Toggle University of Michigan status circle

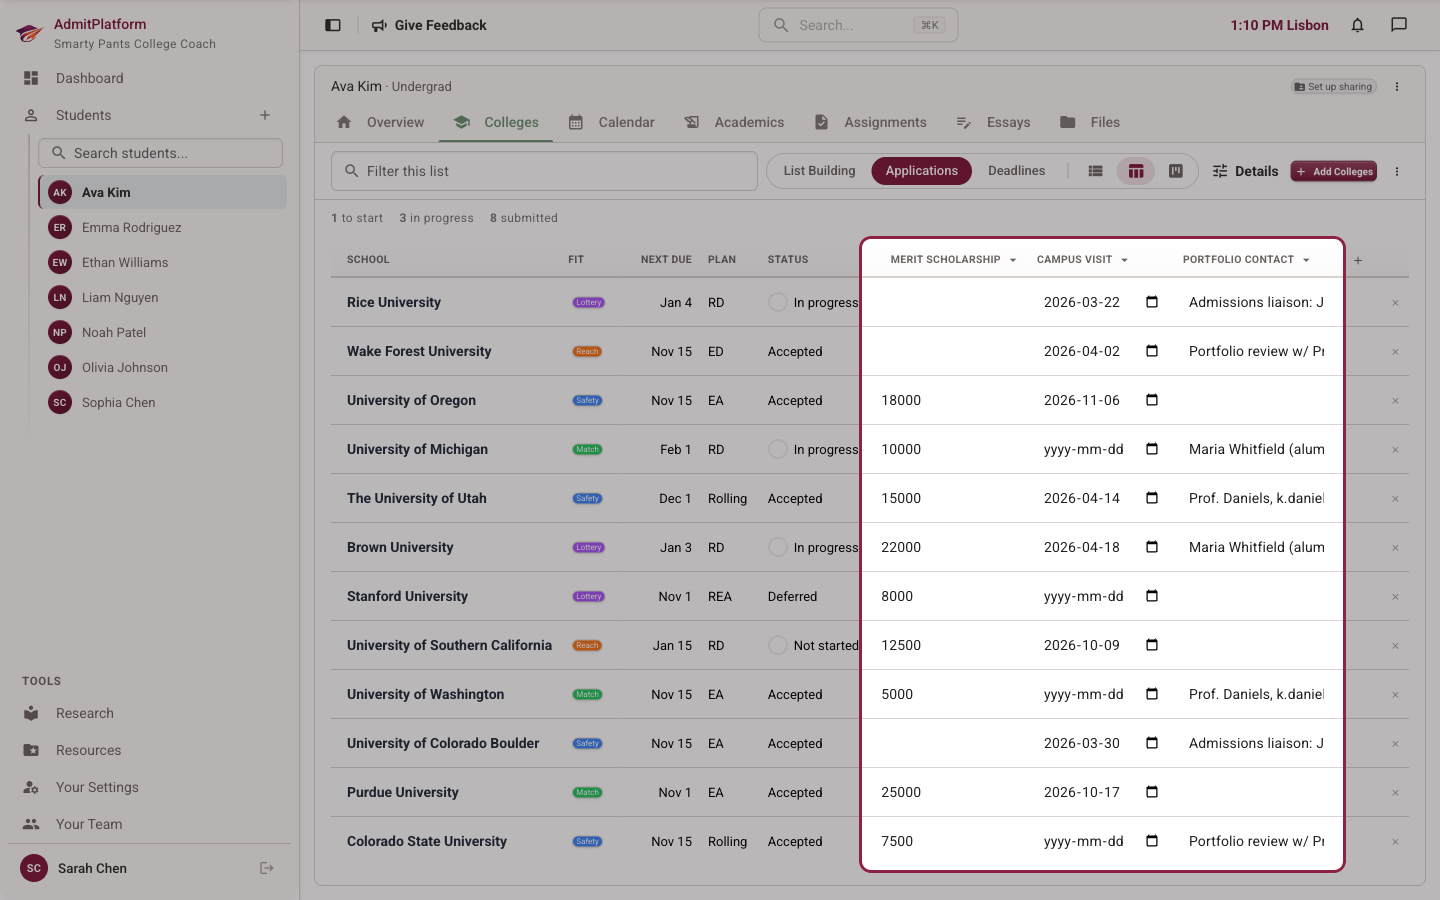pyautogui.click(x=777, y=449)
